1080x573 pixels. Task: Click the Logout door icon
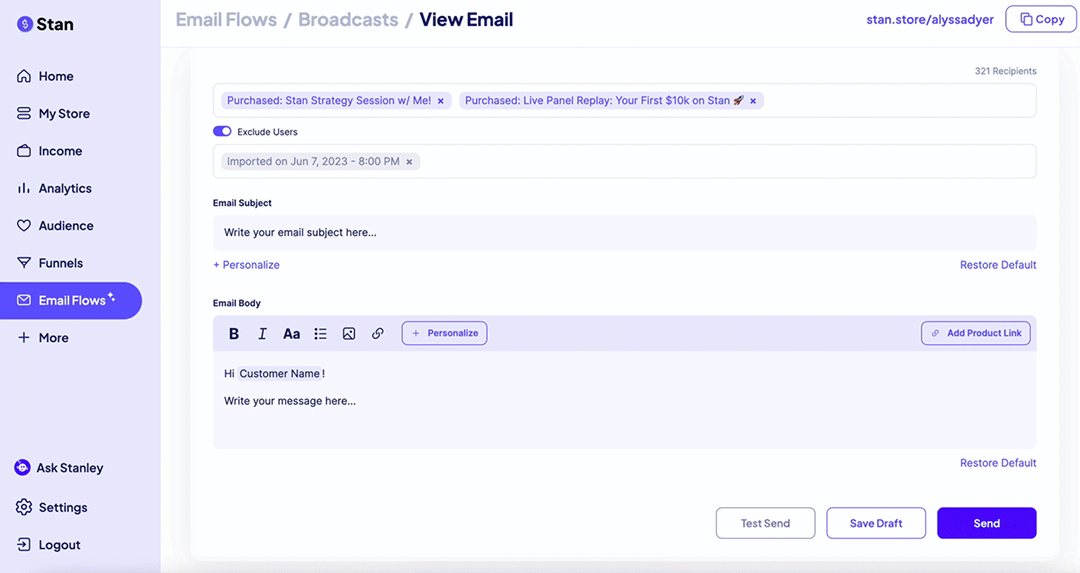(x=24, y=544)
